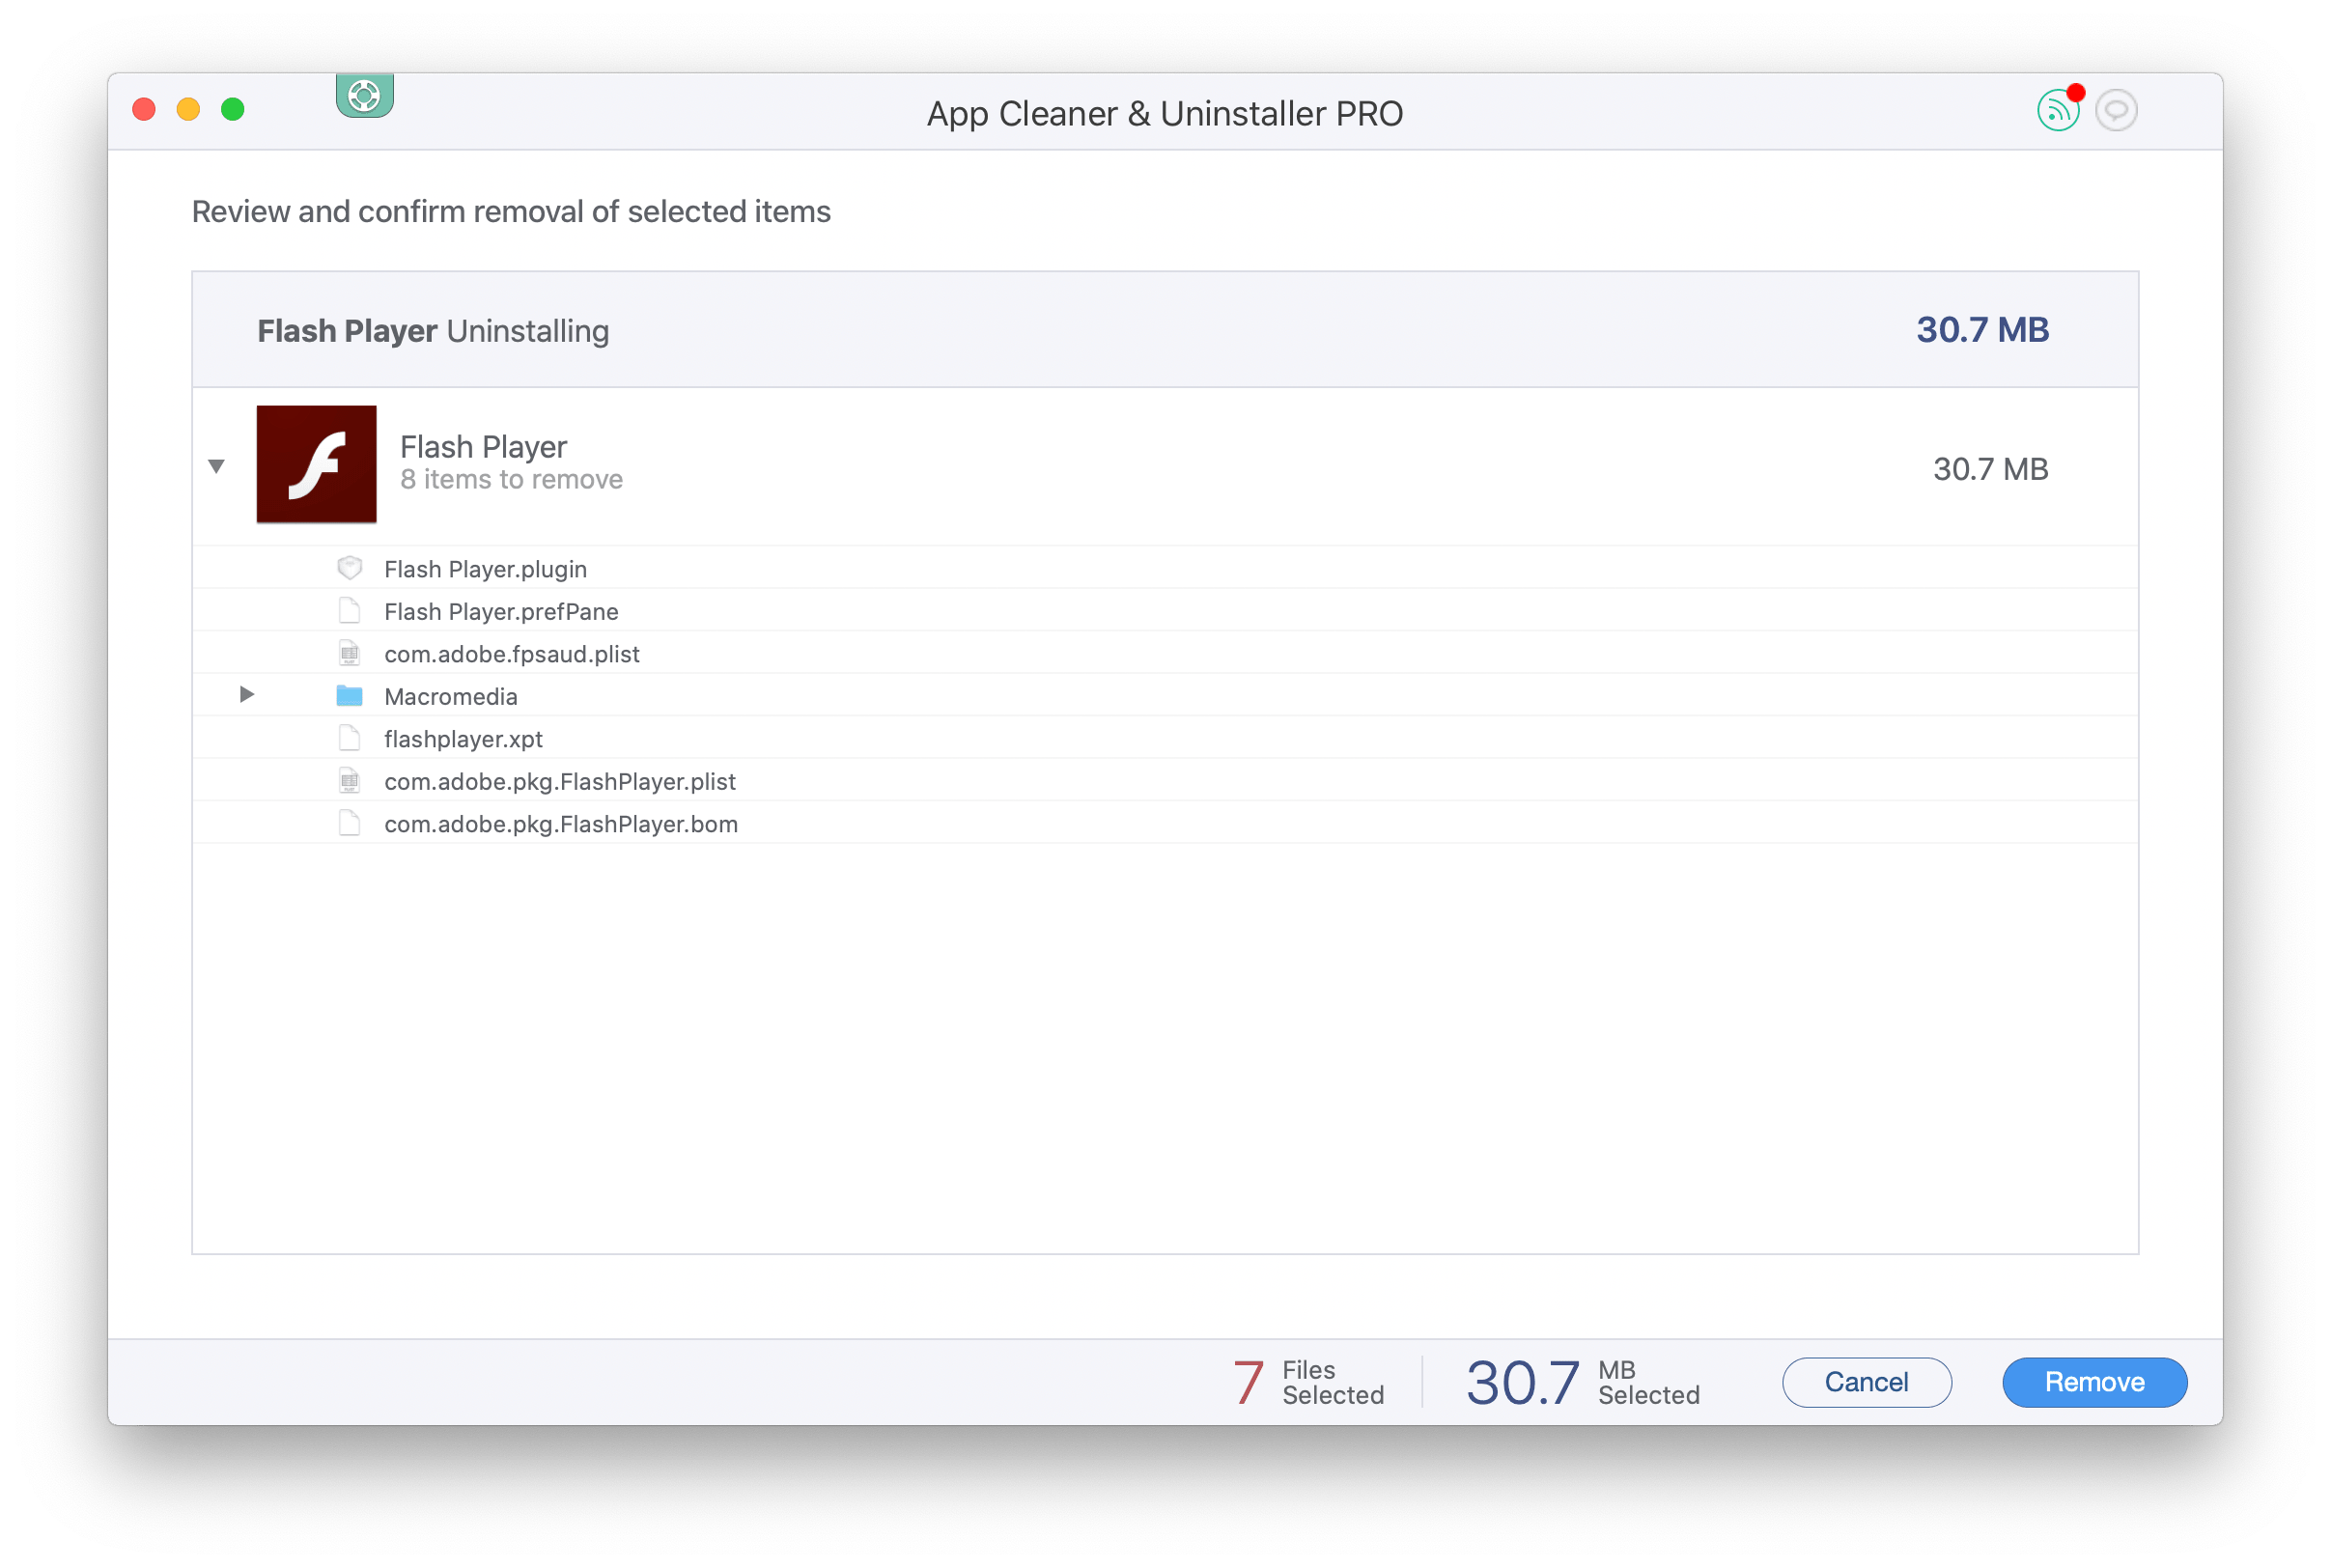The height and width of the screenshot is (1568, 2331).
Task: Click the '8 items to remove' label
Action: pos(511,479)
